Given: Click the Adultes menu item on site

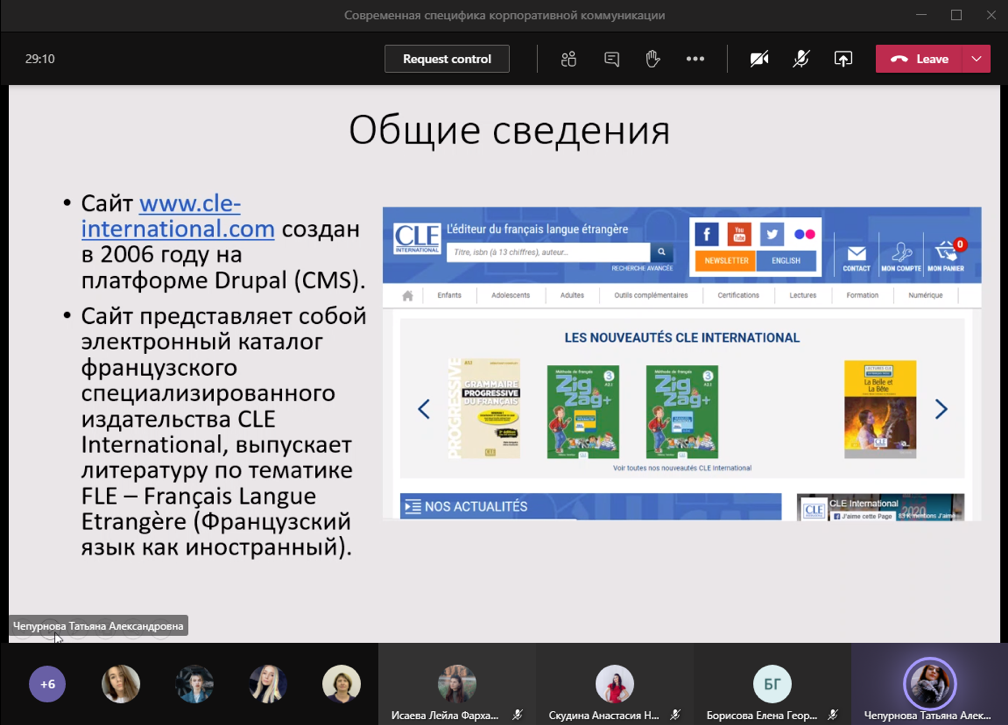Looking at the screenshot, I should 572,295.
